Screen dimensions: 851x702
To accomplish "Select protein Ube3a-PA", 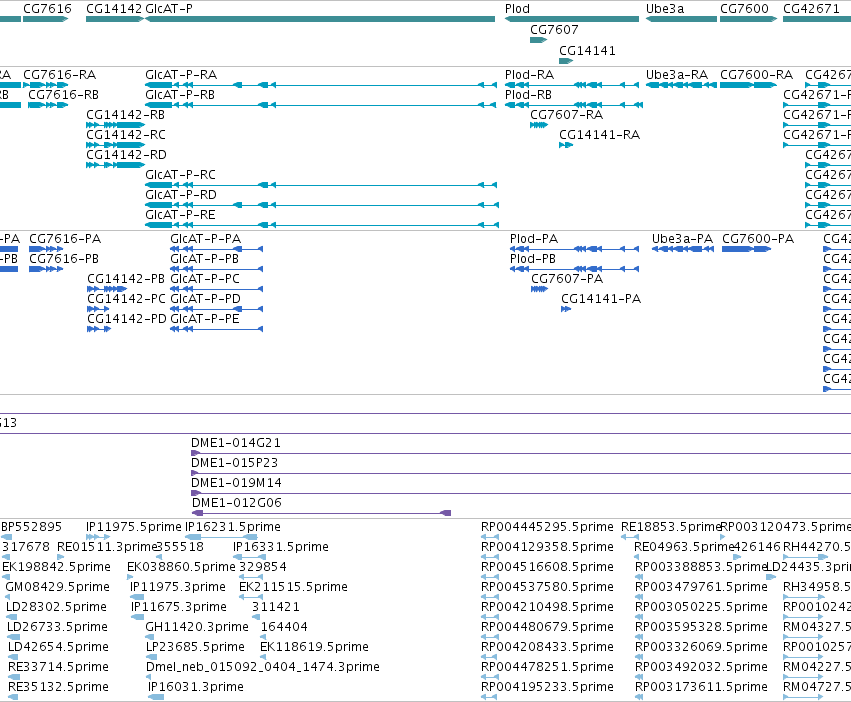I will tap(683, 249).
